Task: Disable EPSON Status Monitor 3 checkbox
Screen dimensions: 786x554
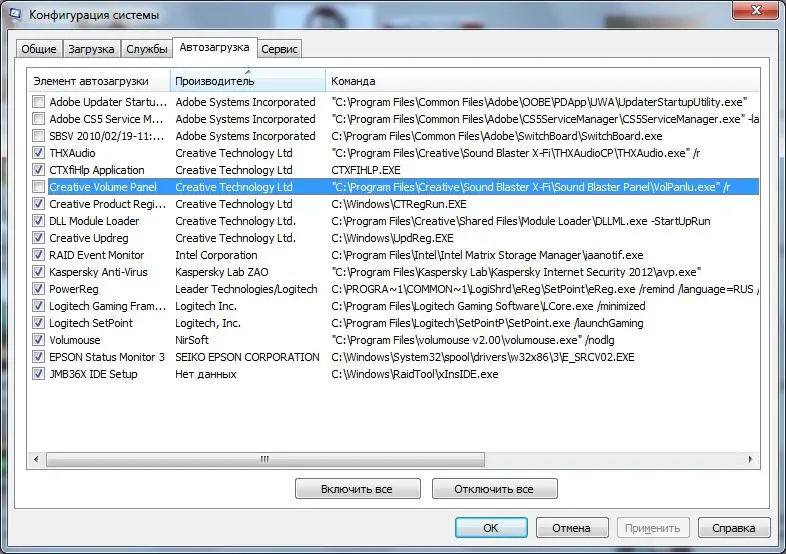Action: tap(39, 357)
